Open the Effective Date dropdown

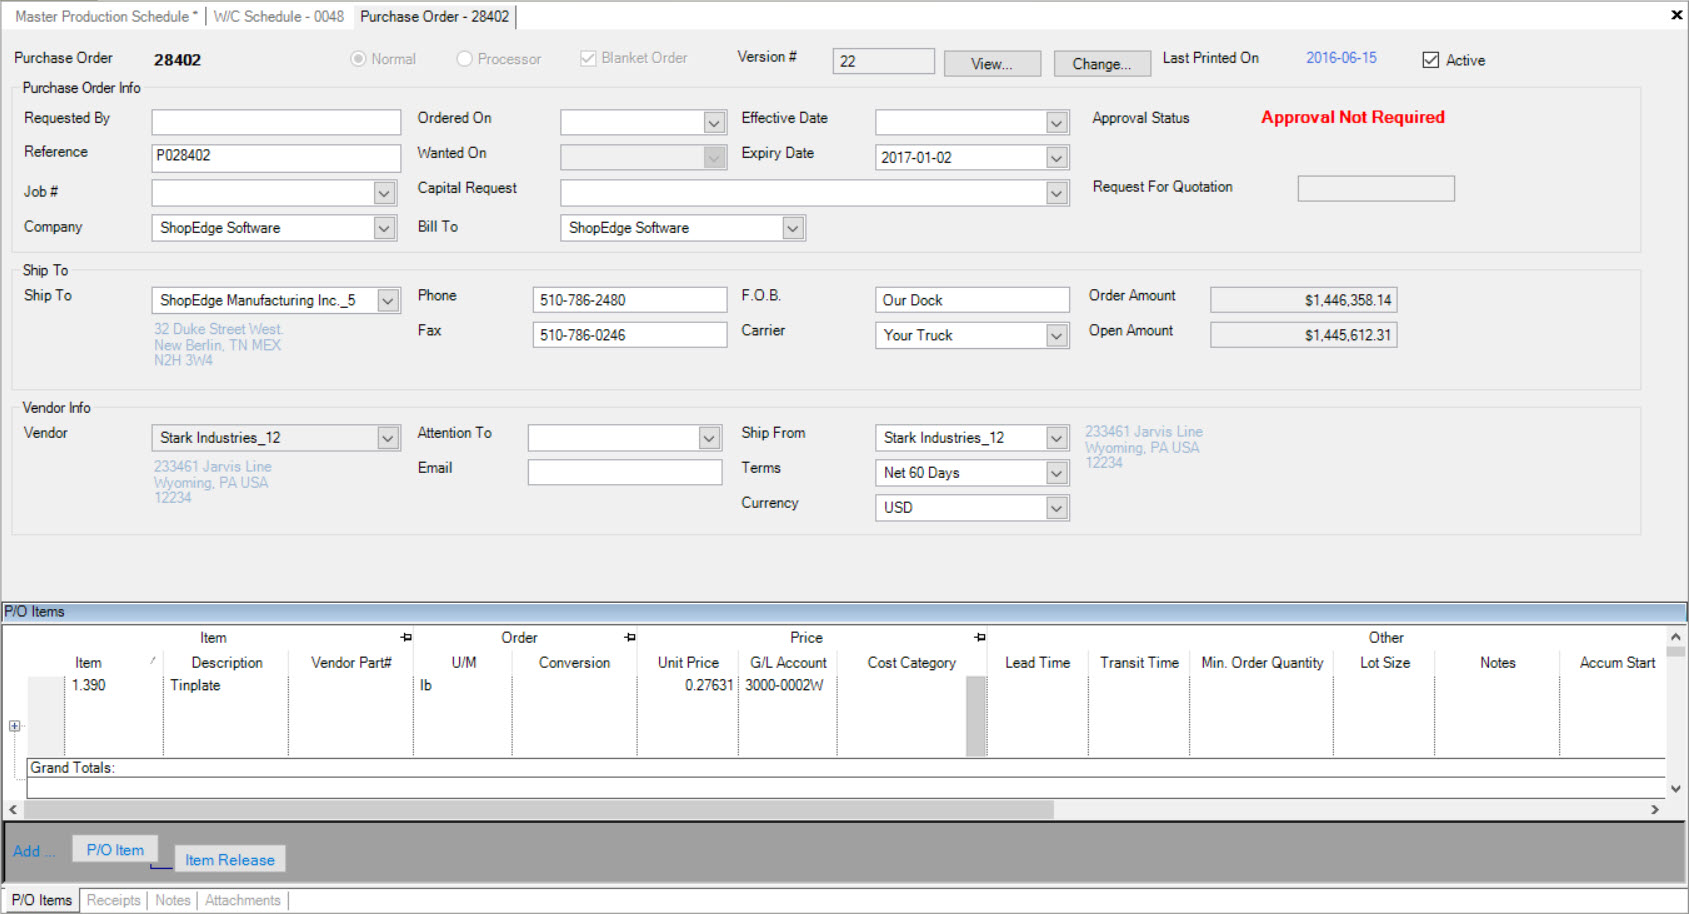(1057, 122)
